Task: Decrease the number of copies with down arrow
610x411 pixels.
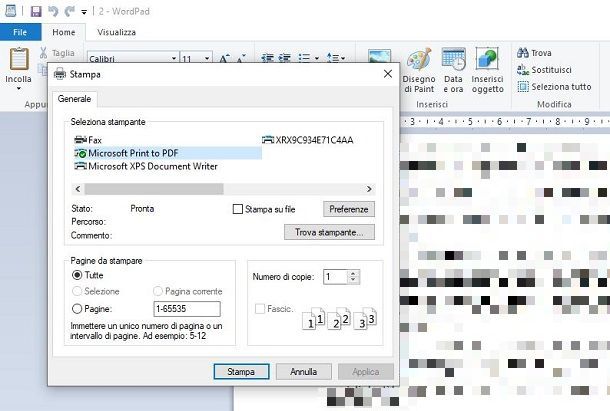Action: [x=353, y=280]
